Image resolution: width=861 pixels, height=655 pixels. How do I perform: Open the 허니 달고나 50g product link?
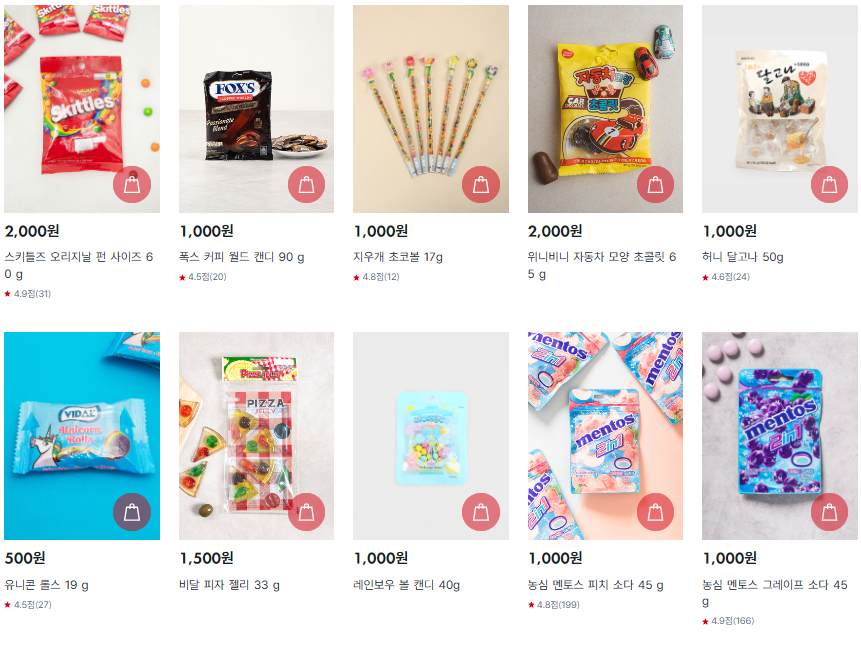(x=742, y=257)
